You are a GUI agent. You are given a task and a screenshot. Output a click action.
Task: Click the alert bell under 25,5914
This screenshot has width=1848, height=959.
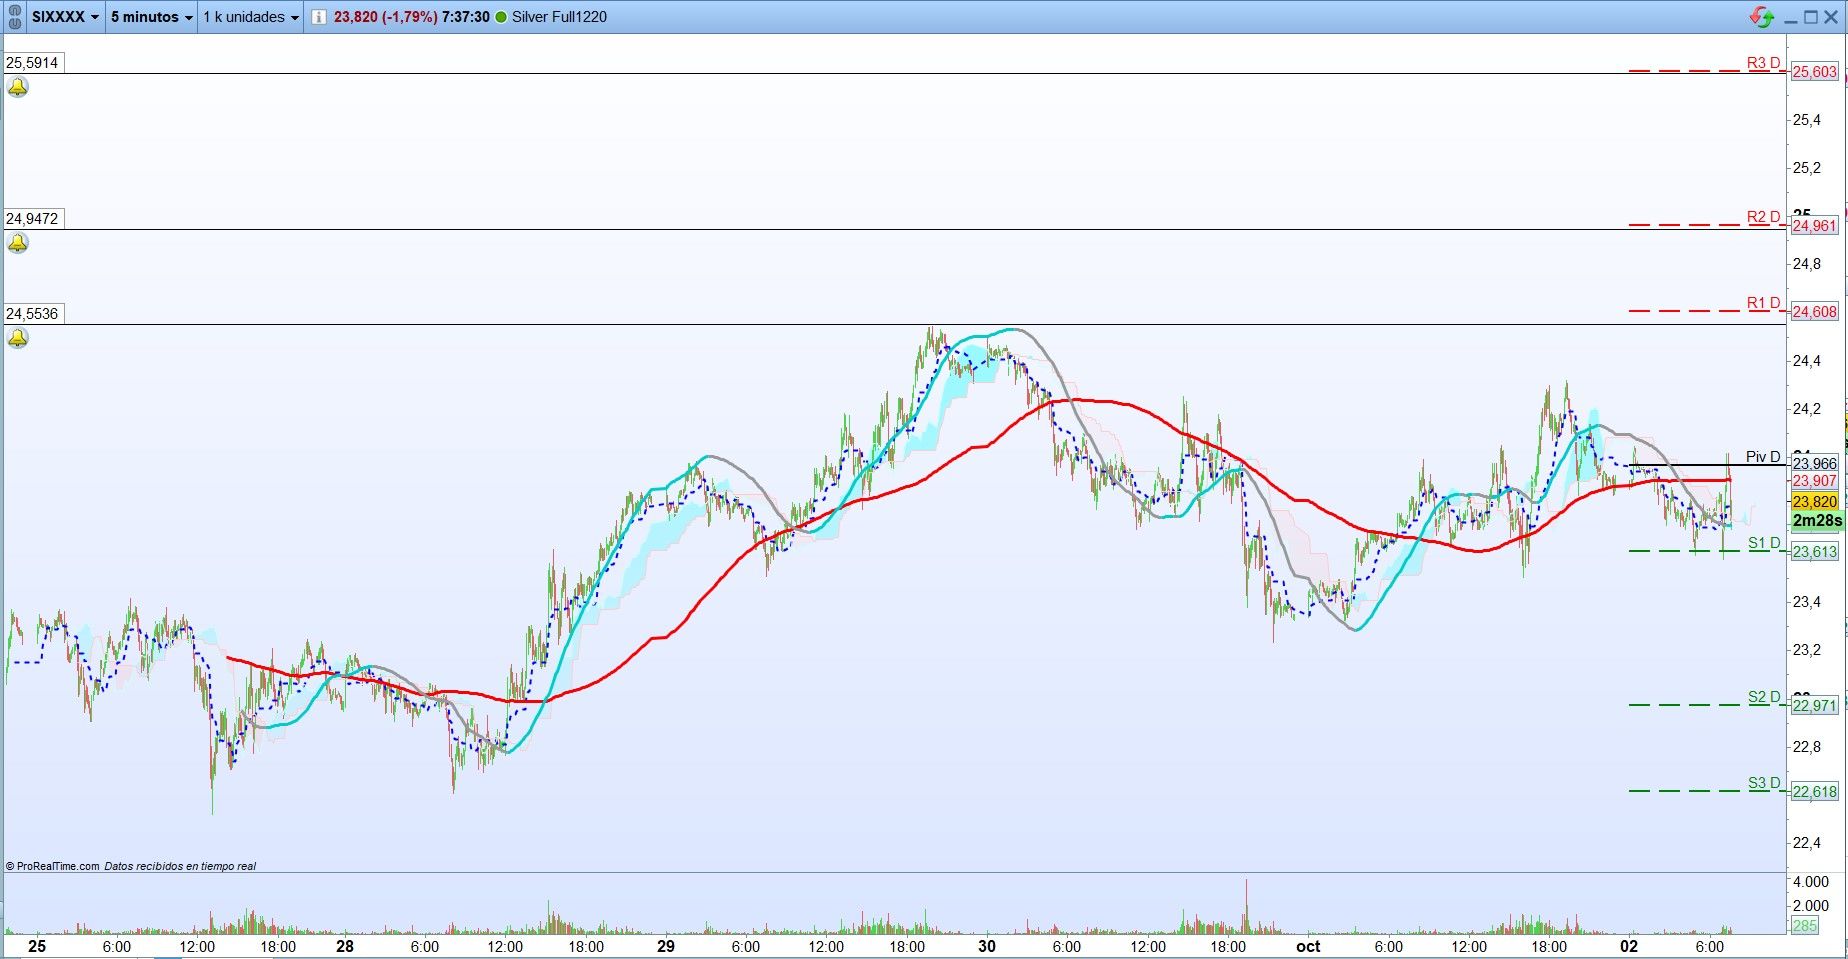click(18, 88)
